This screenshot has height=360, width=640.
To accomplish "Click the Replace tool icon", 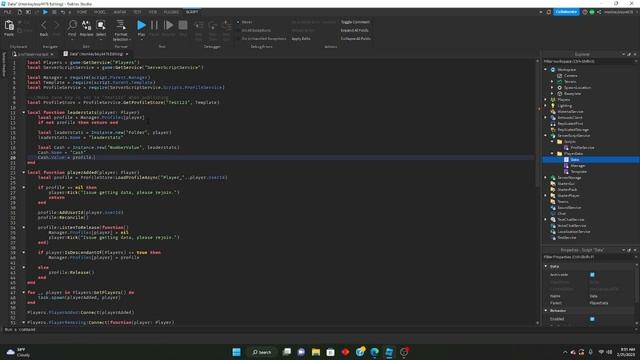I will coord(86,26).
